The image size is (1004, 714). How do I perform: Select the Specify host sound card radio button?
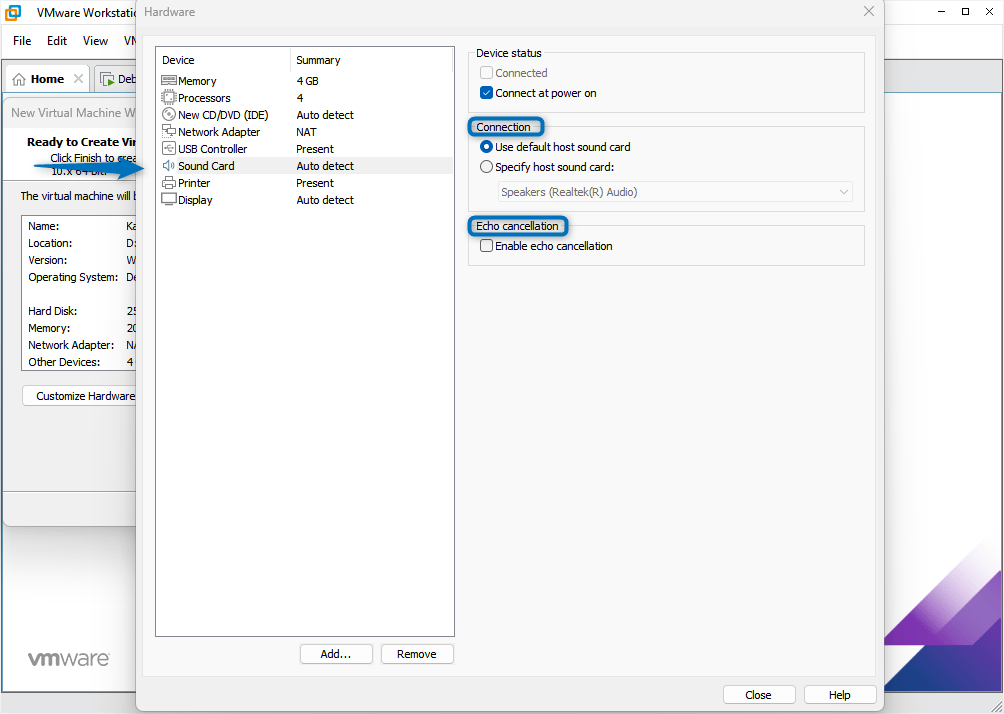click(486, 166)
